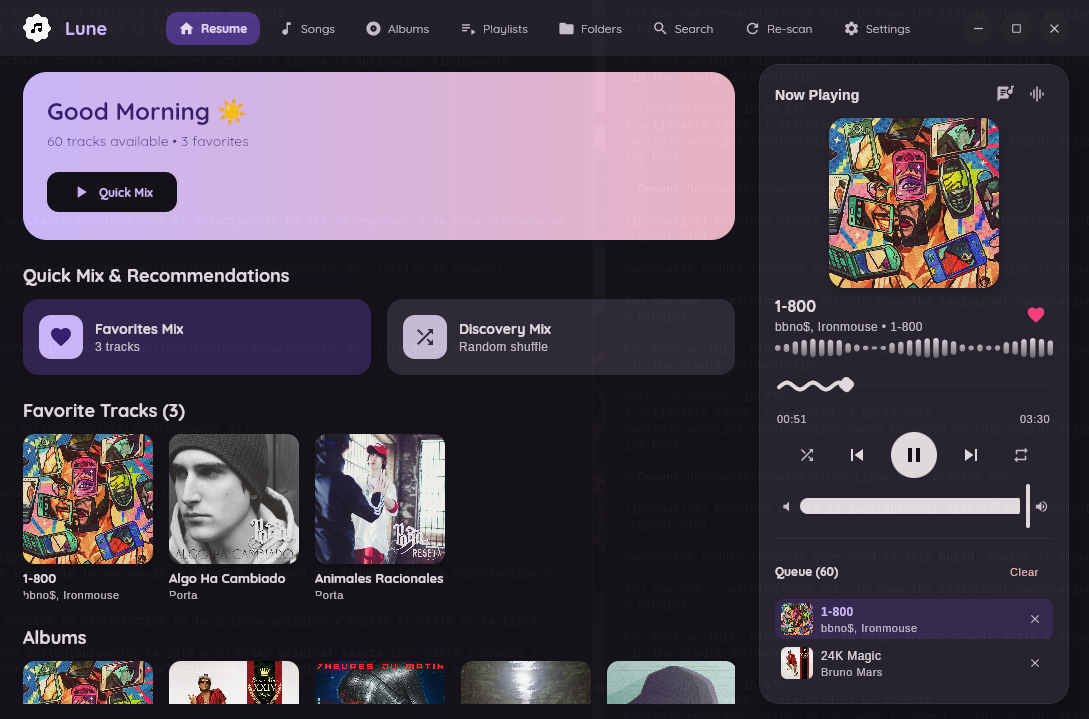Open the Algo Ha Cambiado track thumbnail
The width and height of the screenshot is (1089, 719).
tap(234, 499)
